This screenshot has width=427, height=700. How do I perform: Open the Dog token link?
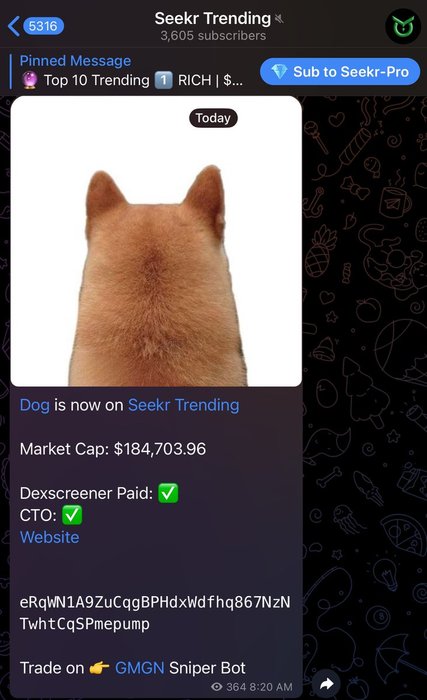click(x=34, y=405)
